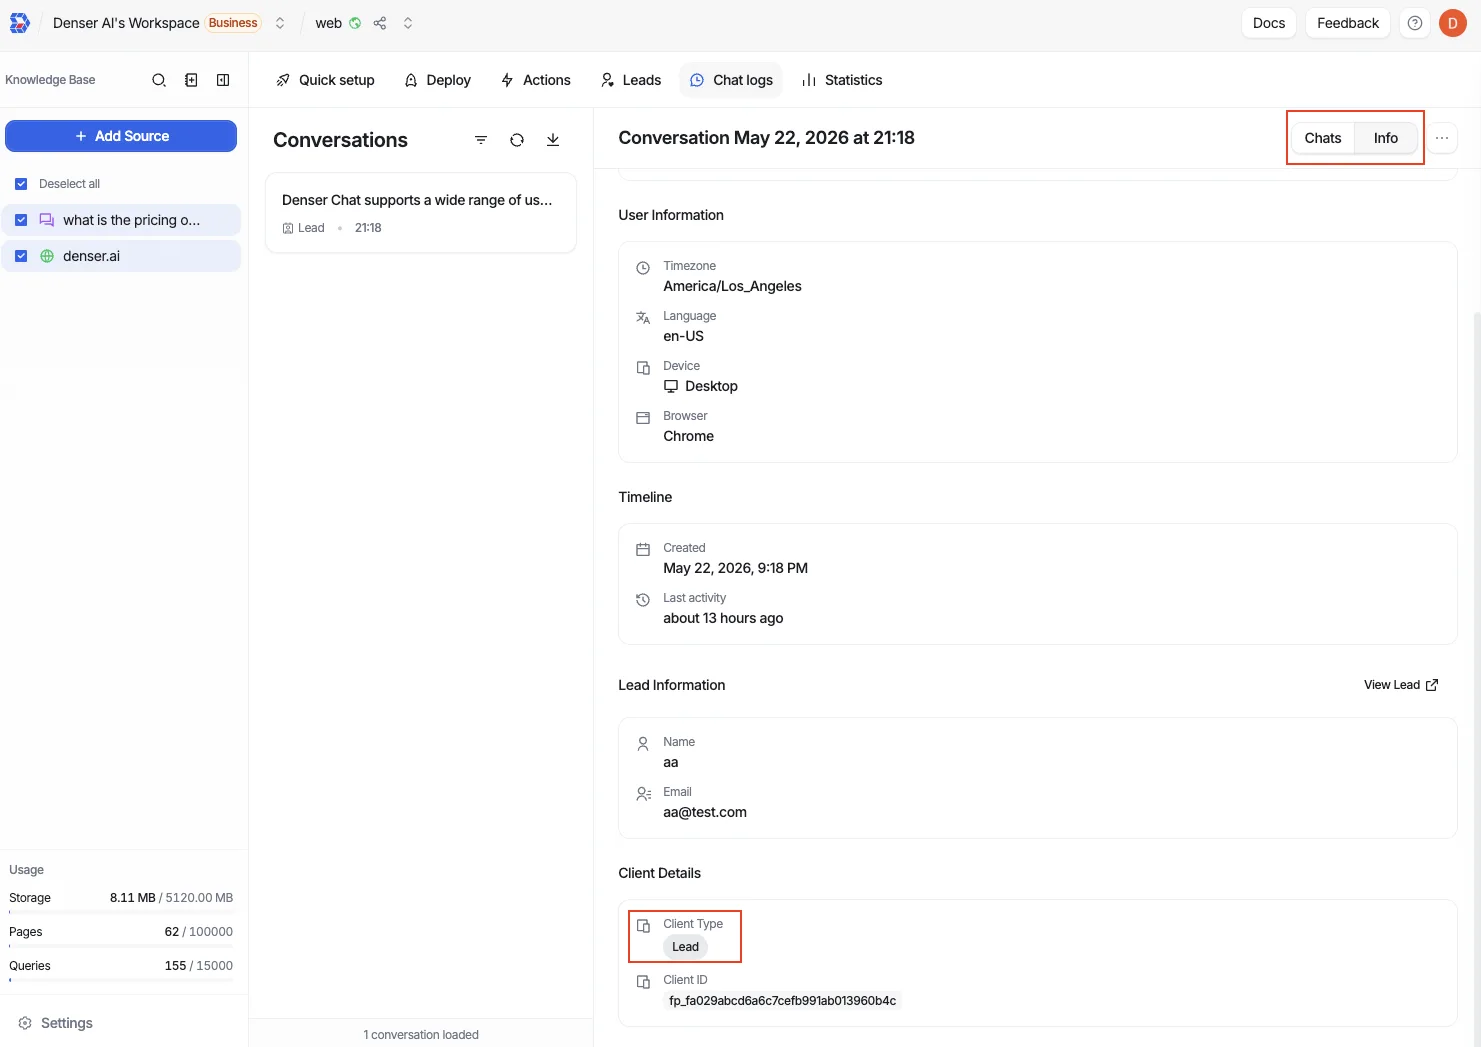This screenshot has height=1047, width=1481.
Task: Click the Business plan badge
Action: tap(233, 23)
